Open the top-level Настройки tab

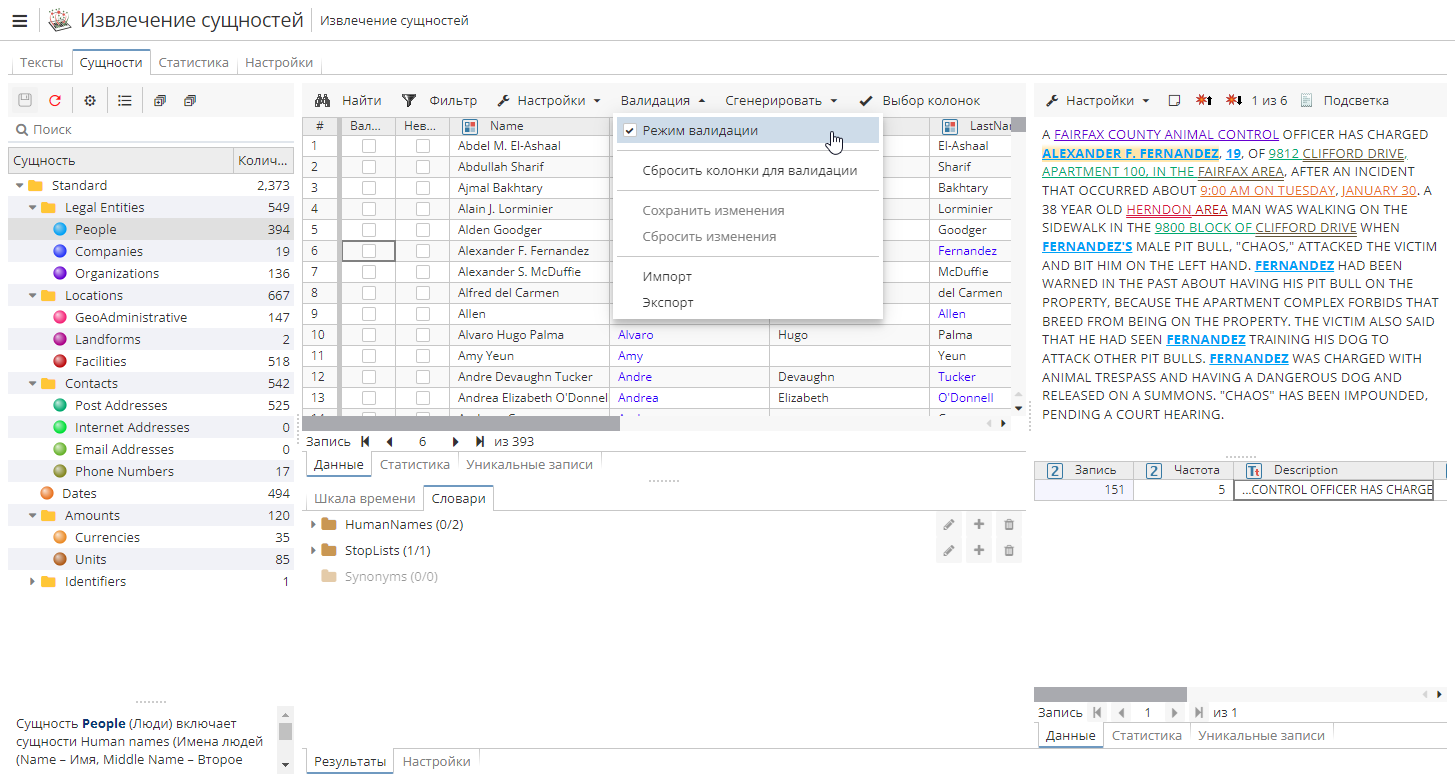pyautogui.click(x=279, y=62)
